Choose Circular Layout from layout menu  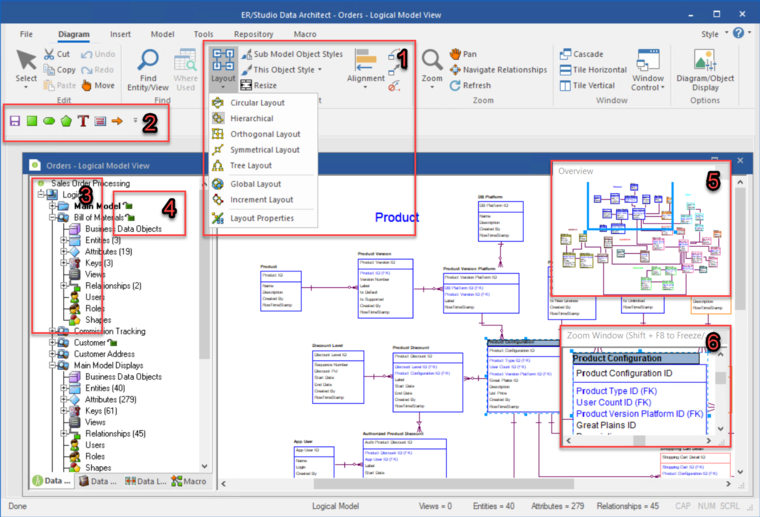(257, 103)
